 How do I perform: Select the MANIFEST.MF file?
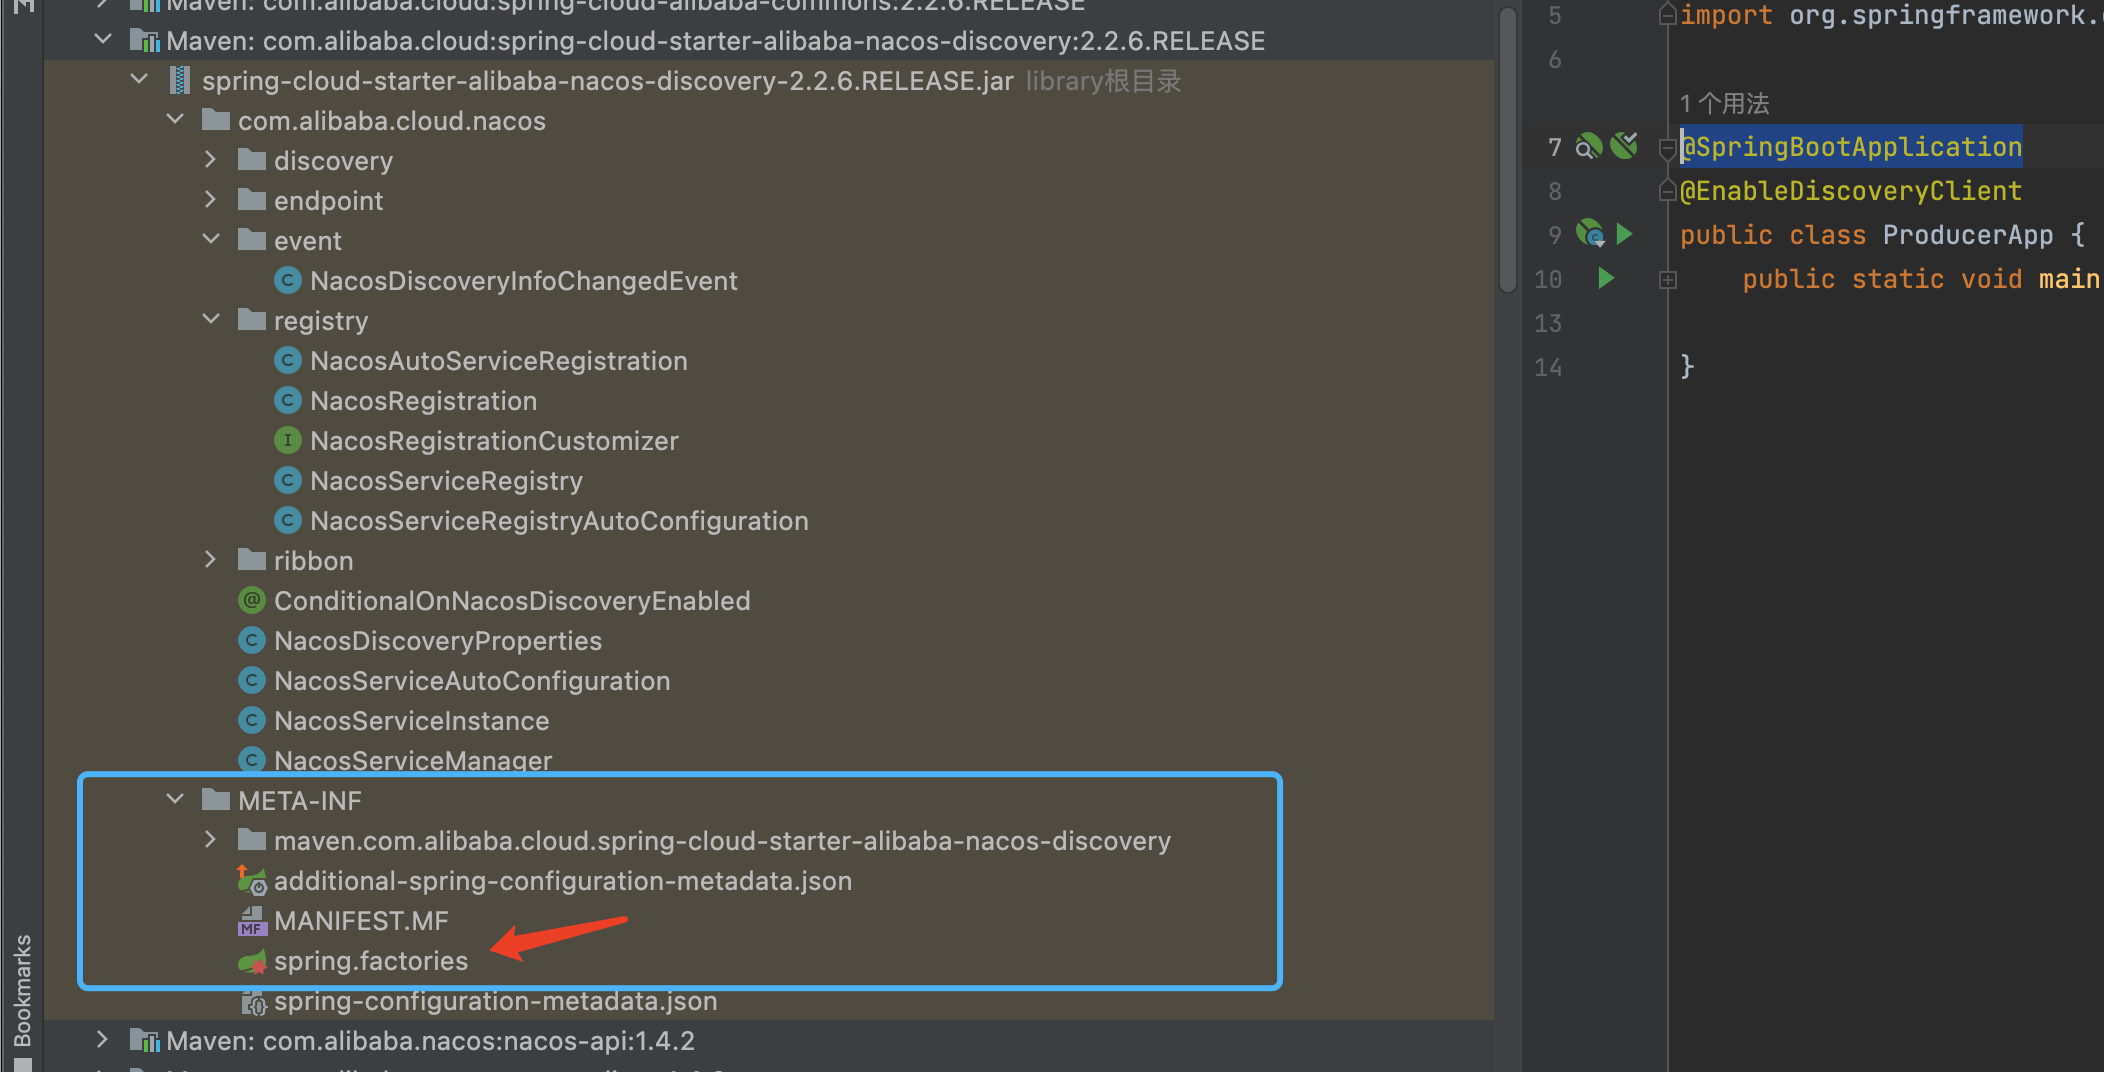361,921
